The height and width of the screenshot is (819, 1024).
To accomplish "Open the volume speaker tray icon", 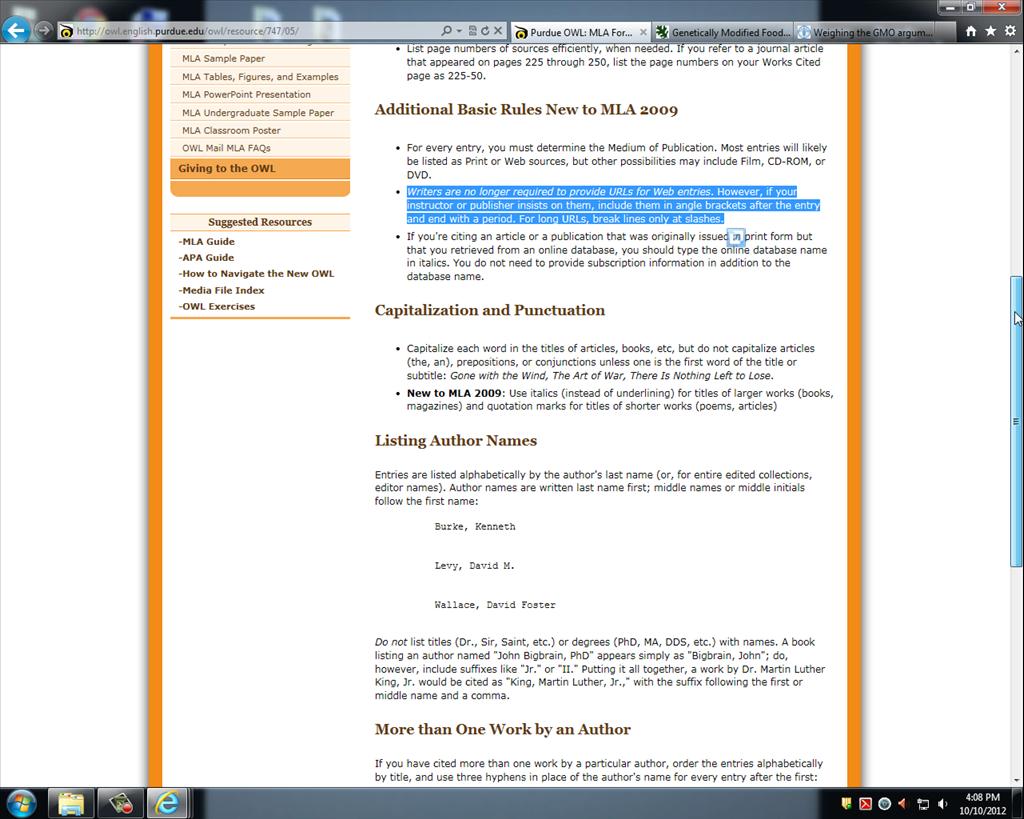I will coord(942,804).
